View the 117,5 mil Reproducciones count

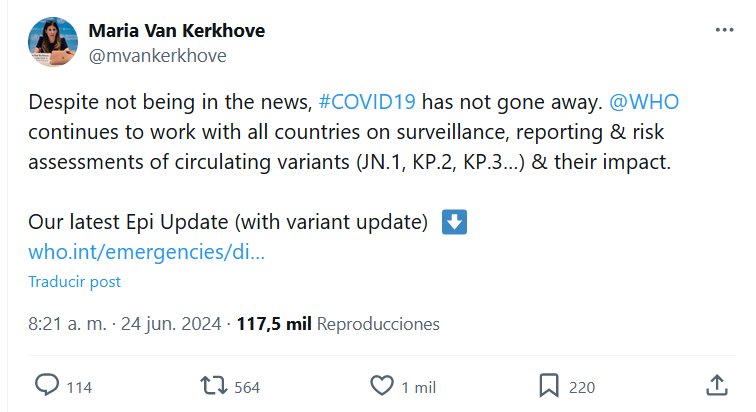[338, 324]
